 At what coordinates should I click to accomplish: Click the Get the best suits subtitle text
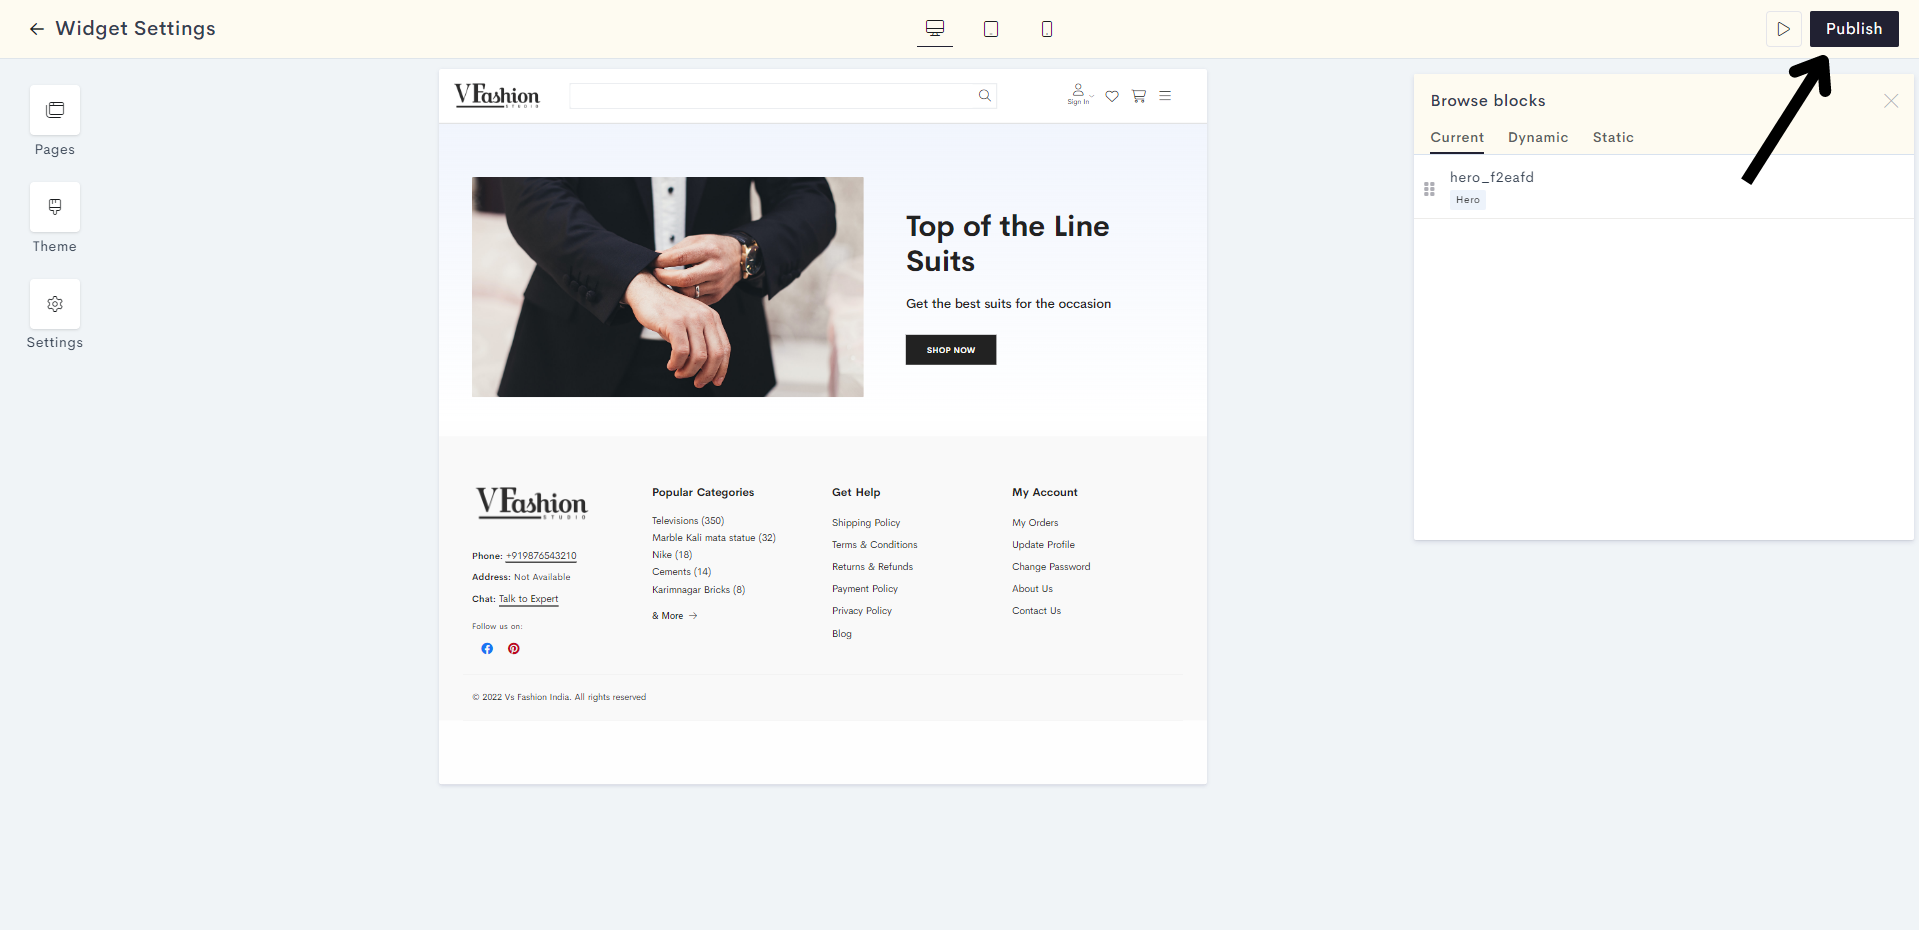pos(1008,304)
